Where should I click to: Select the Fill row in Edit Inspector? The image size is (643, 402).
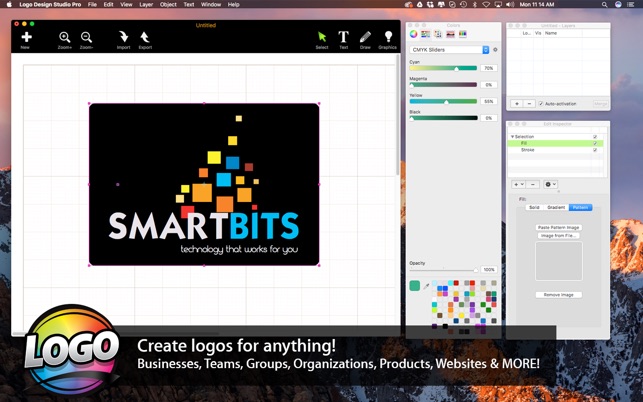point(555,143)
